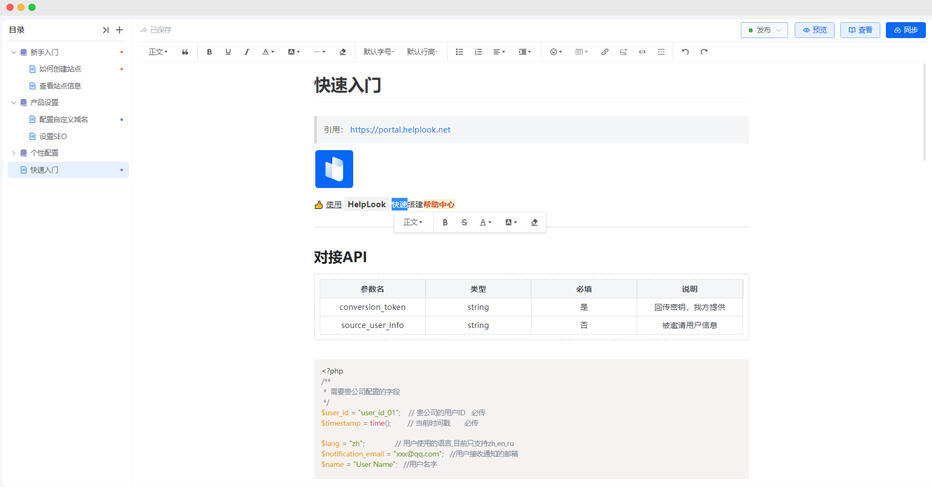The height and width of the screenshot is (487, 932).
Task: Click the HelpLook inline code text
Action: [x=367, y=205]
